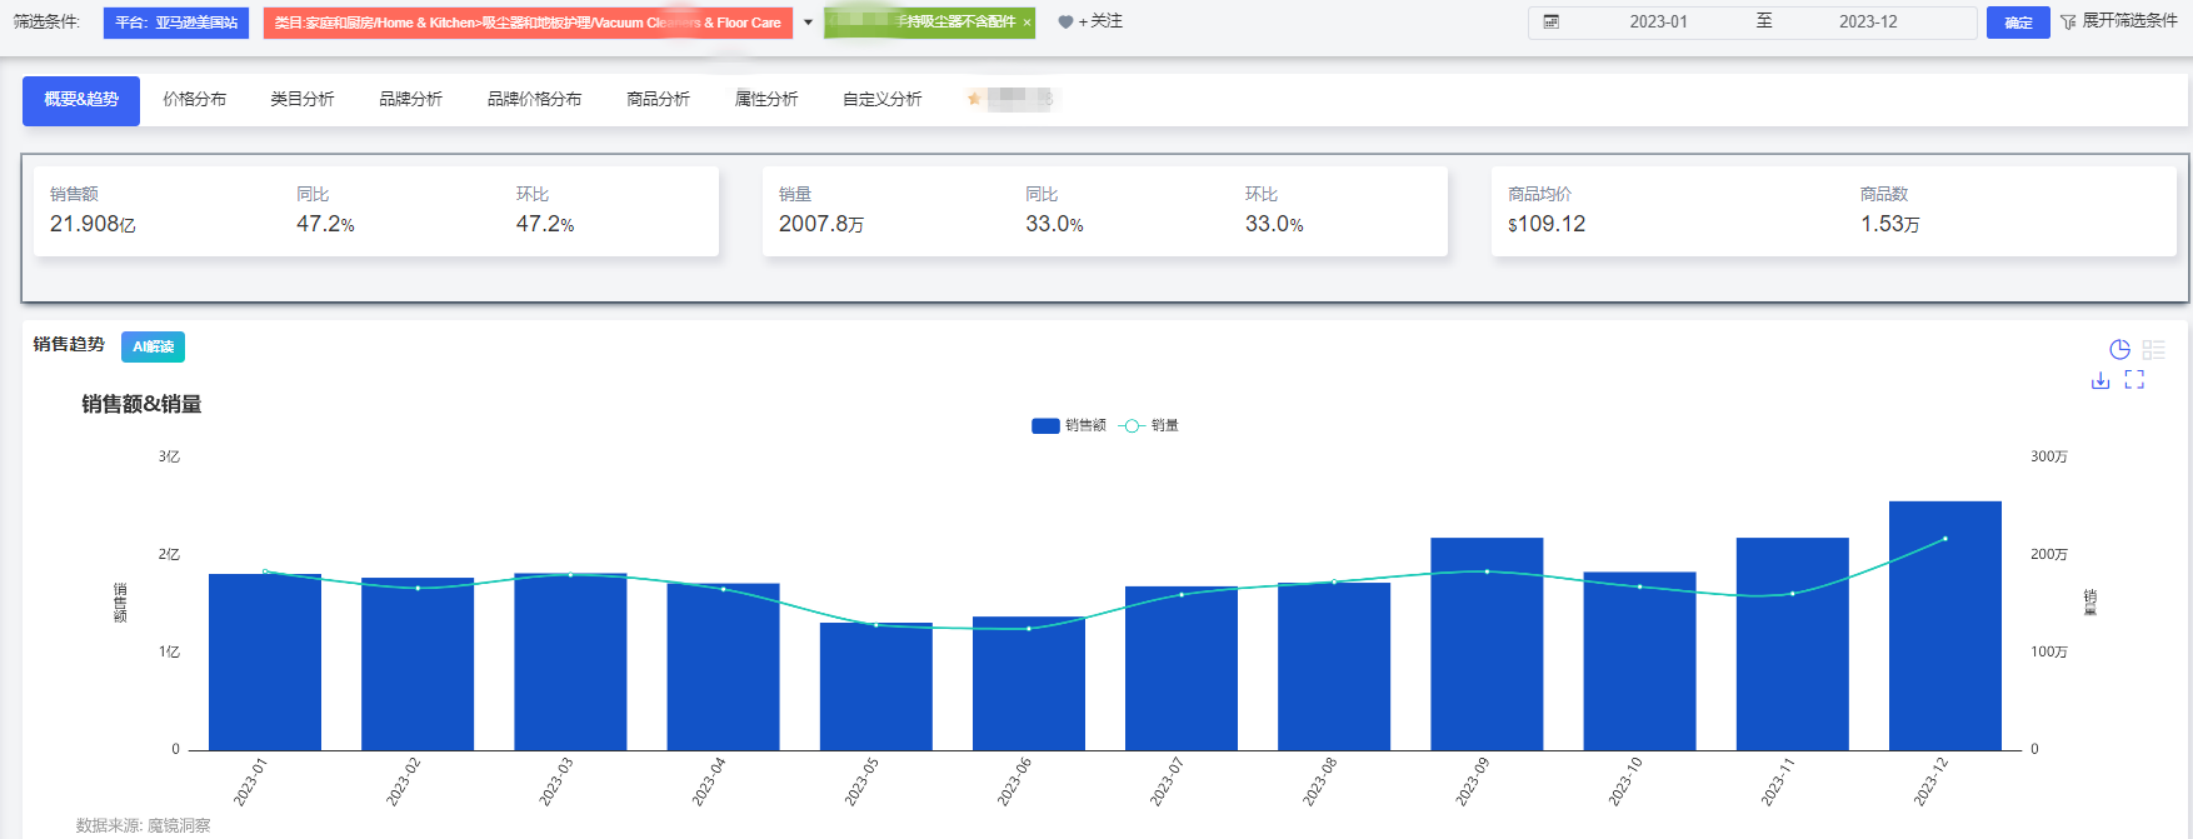The height and width of the screenshot is (839, 2193).
Task: Expand 展开筛选条件 filter options
Action: point(2129,21)
